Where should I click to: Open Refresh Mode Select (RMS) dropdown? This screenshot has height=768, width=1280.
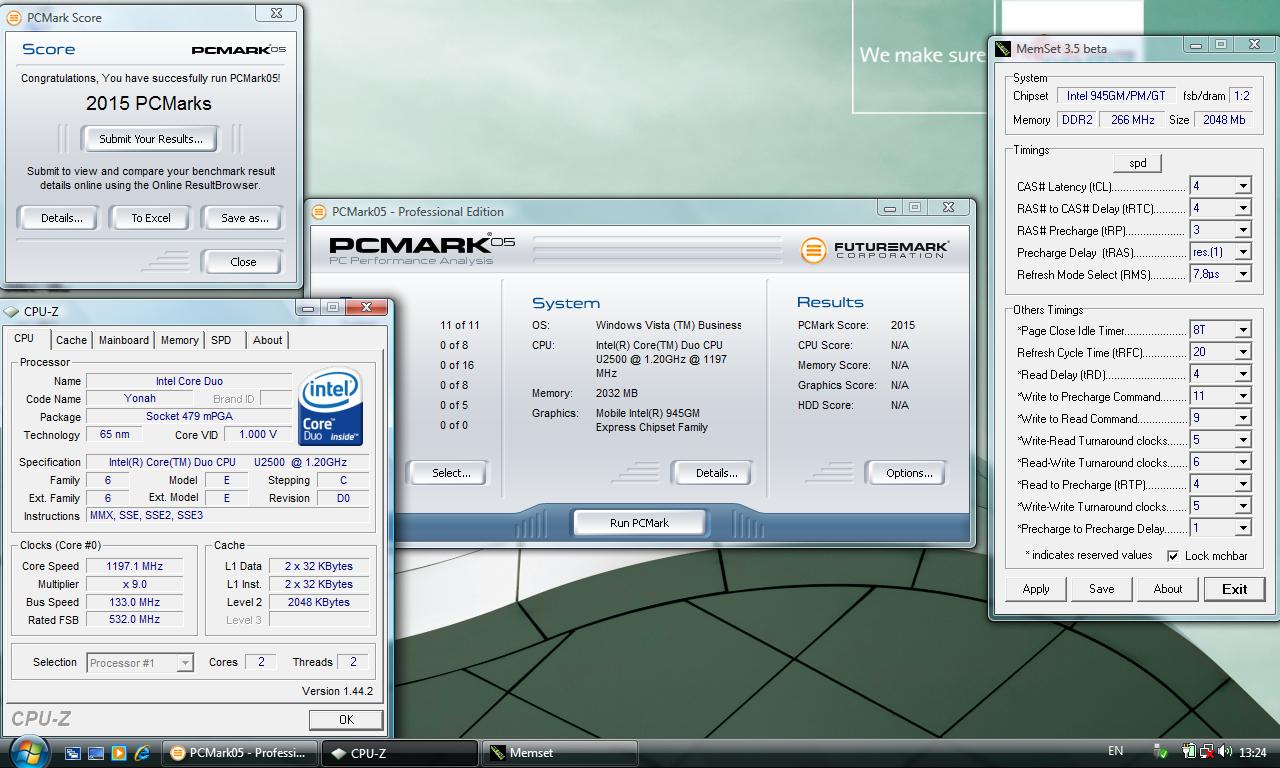(1242, 274)
